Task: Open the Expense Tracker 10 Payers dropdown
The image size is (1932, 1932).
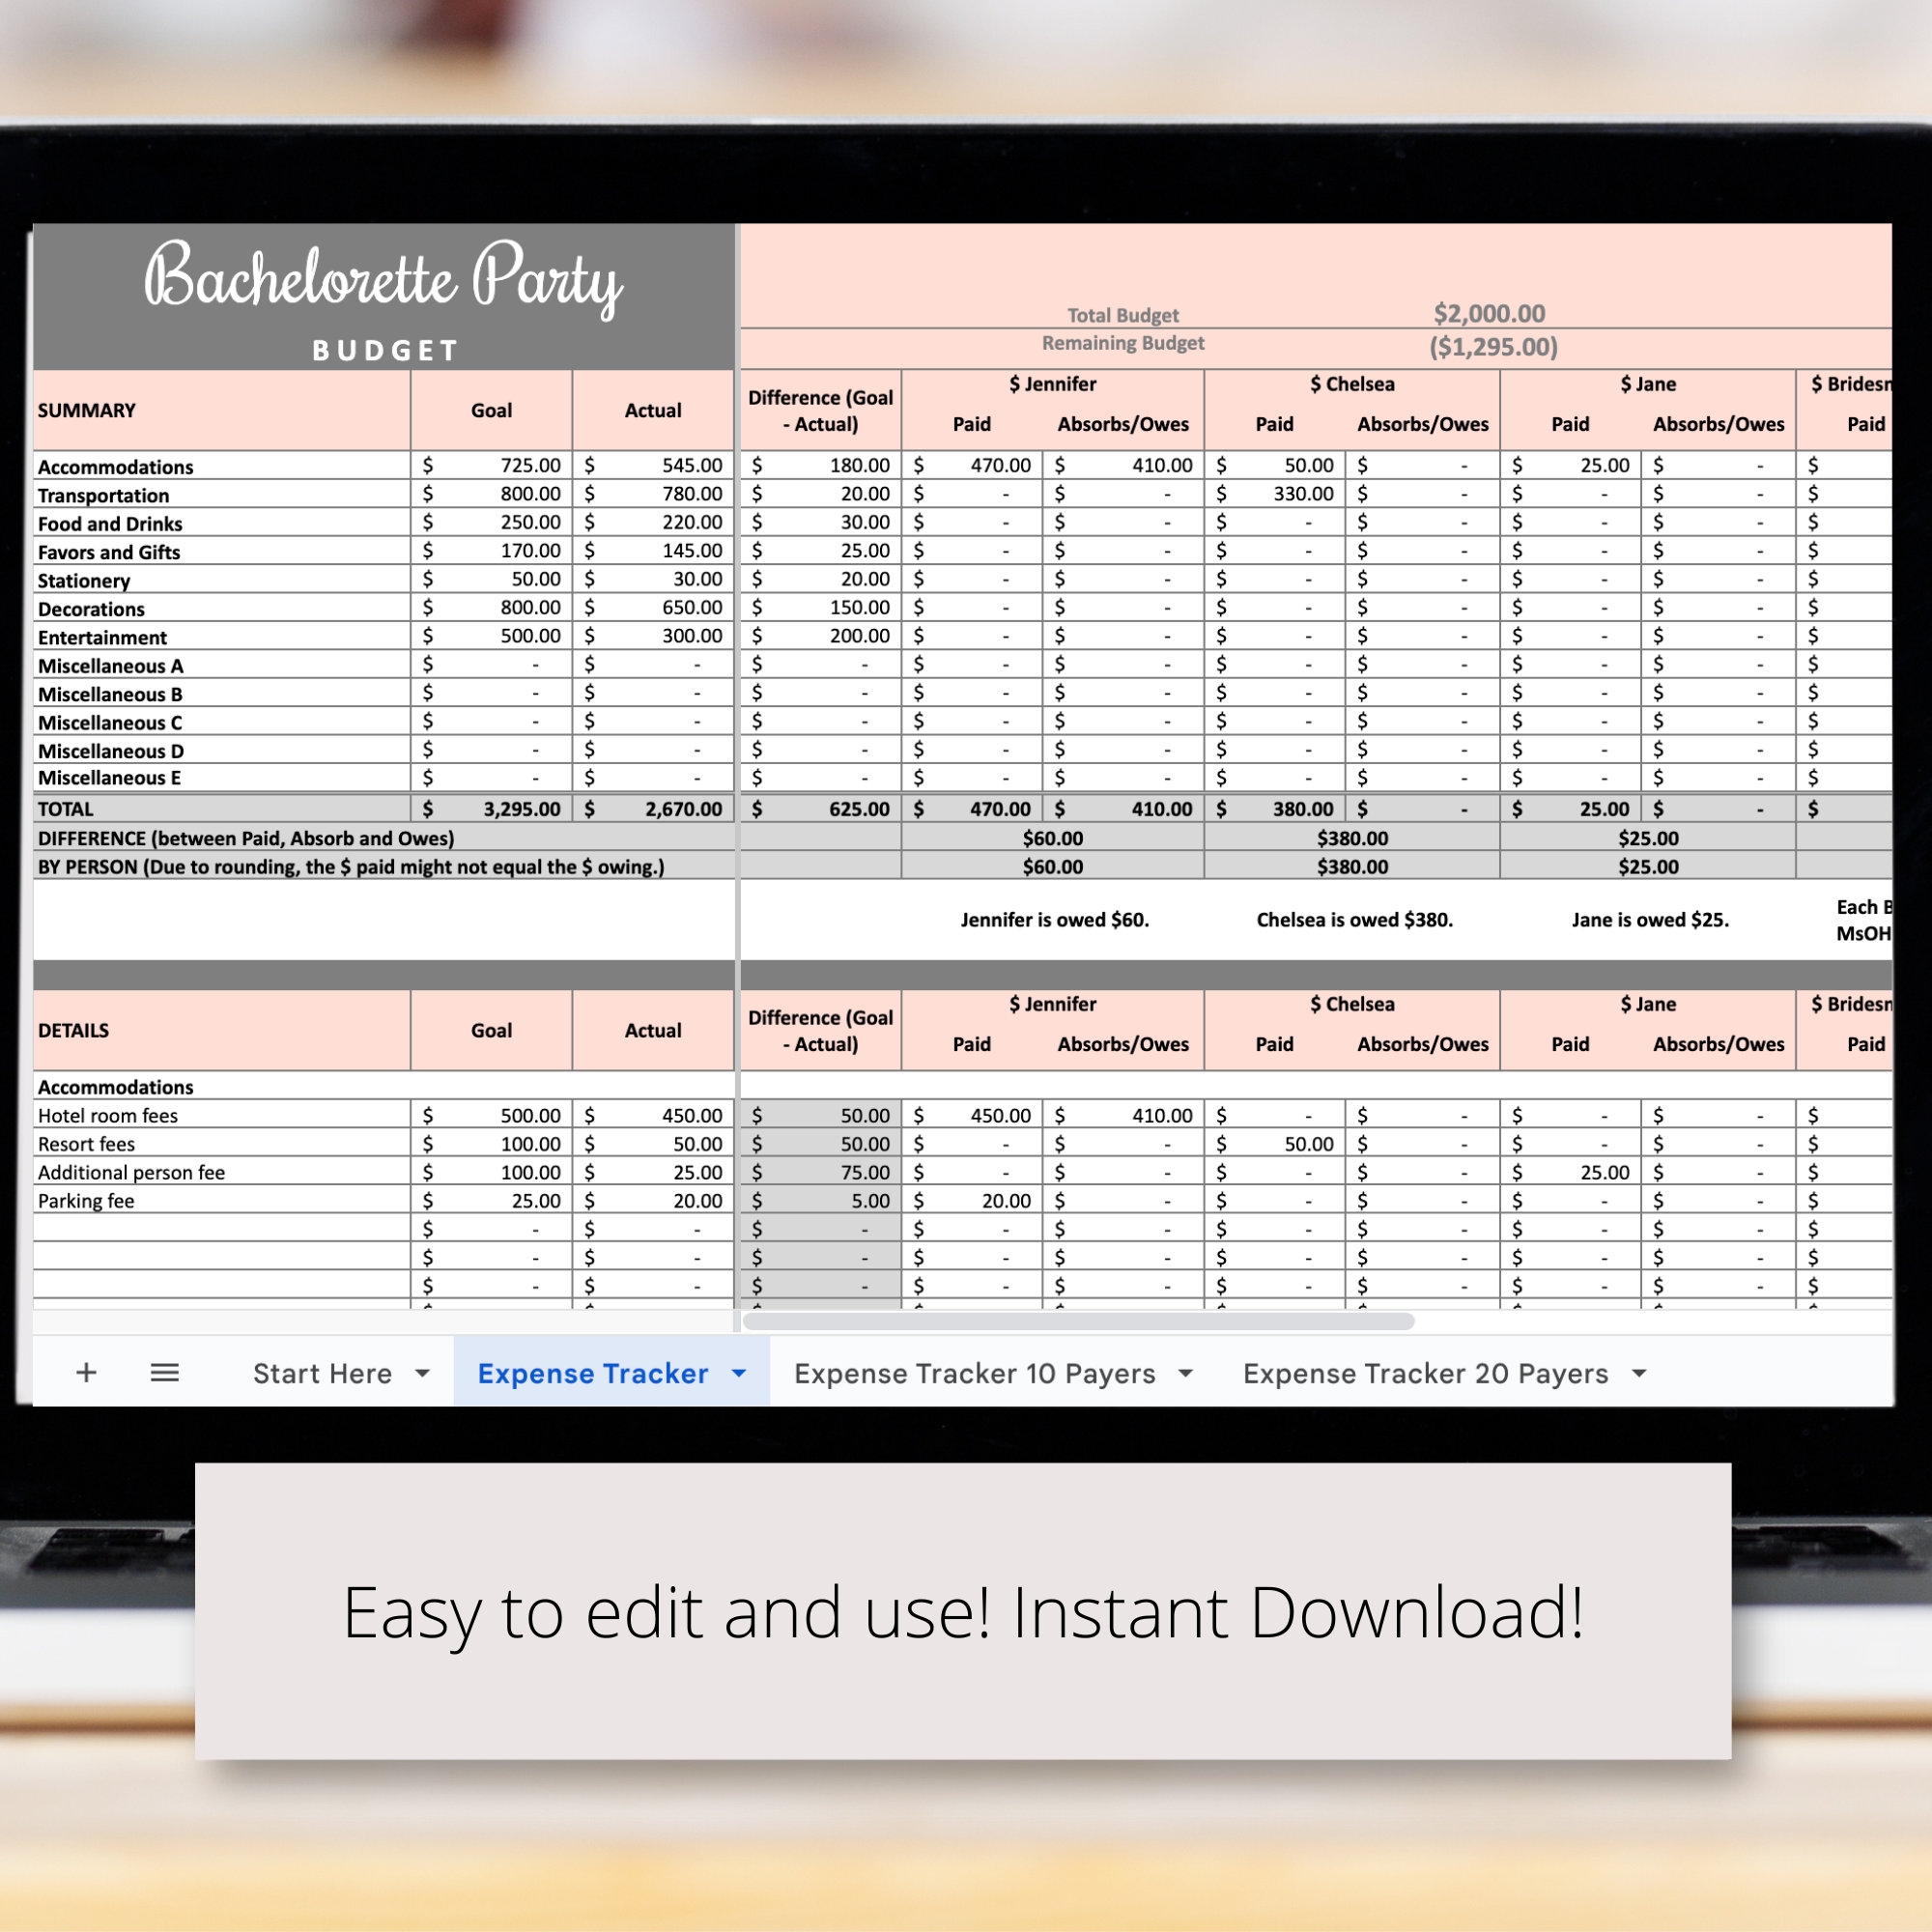Action: click(x=1185, y=1374)
